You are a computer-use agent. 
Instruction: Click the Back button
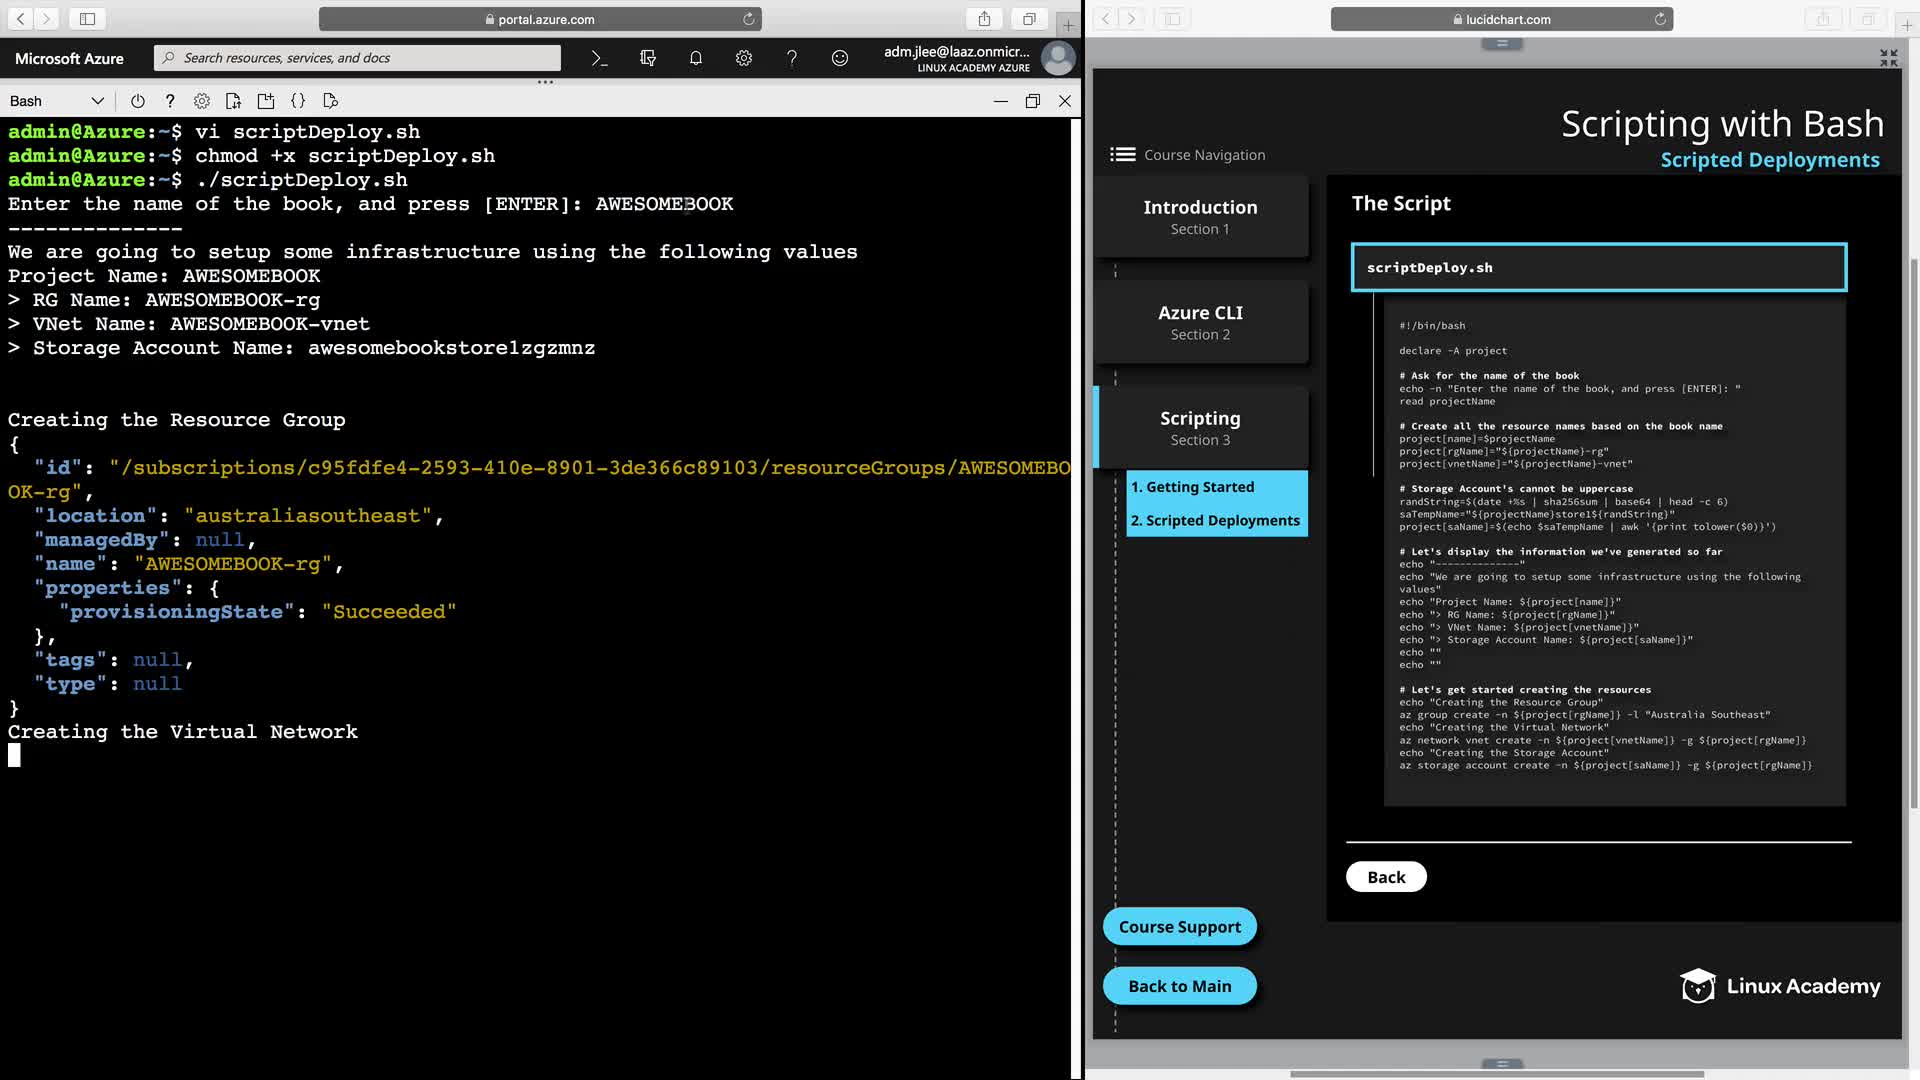1385,877
